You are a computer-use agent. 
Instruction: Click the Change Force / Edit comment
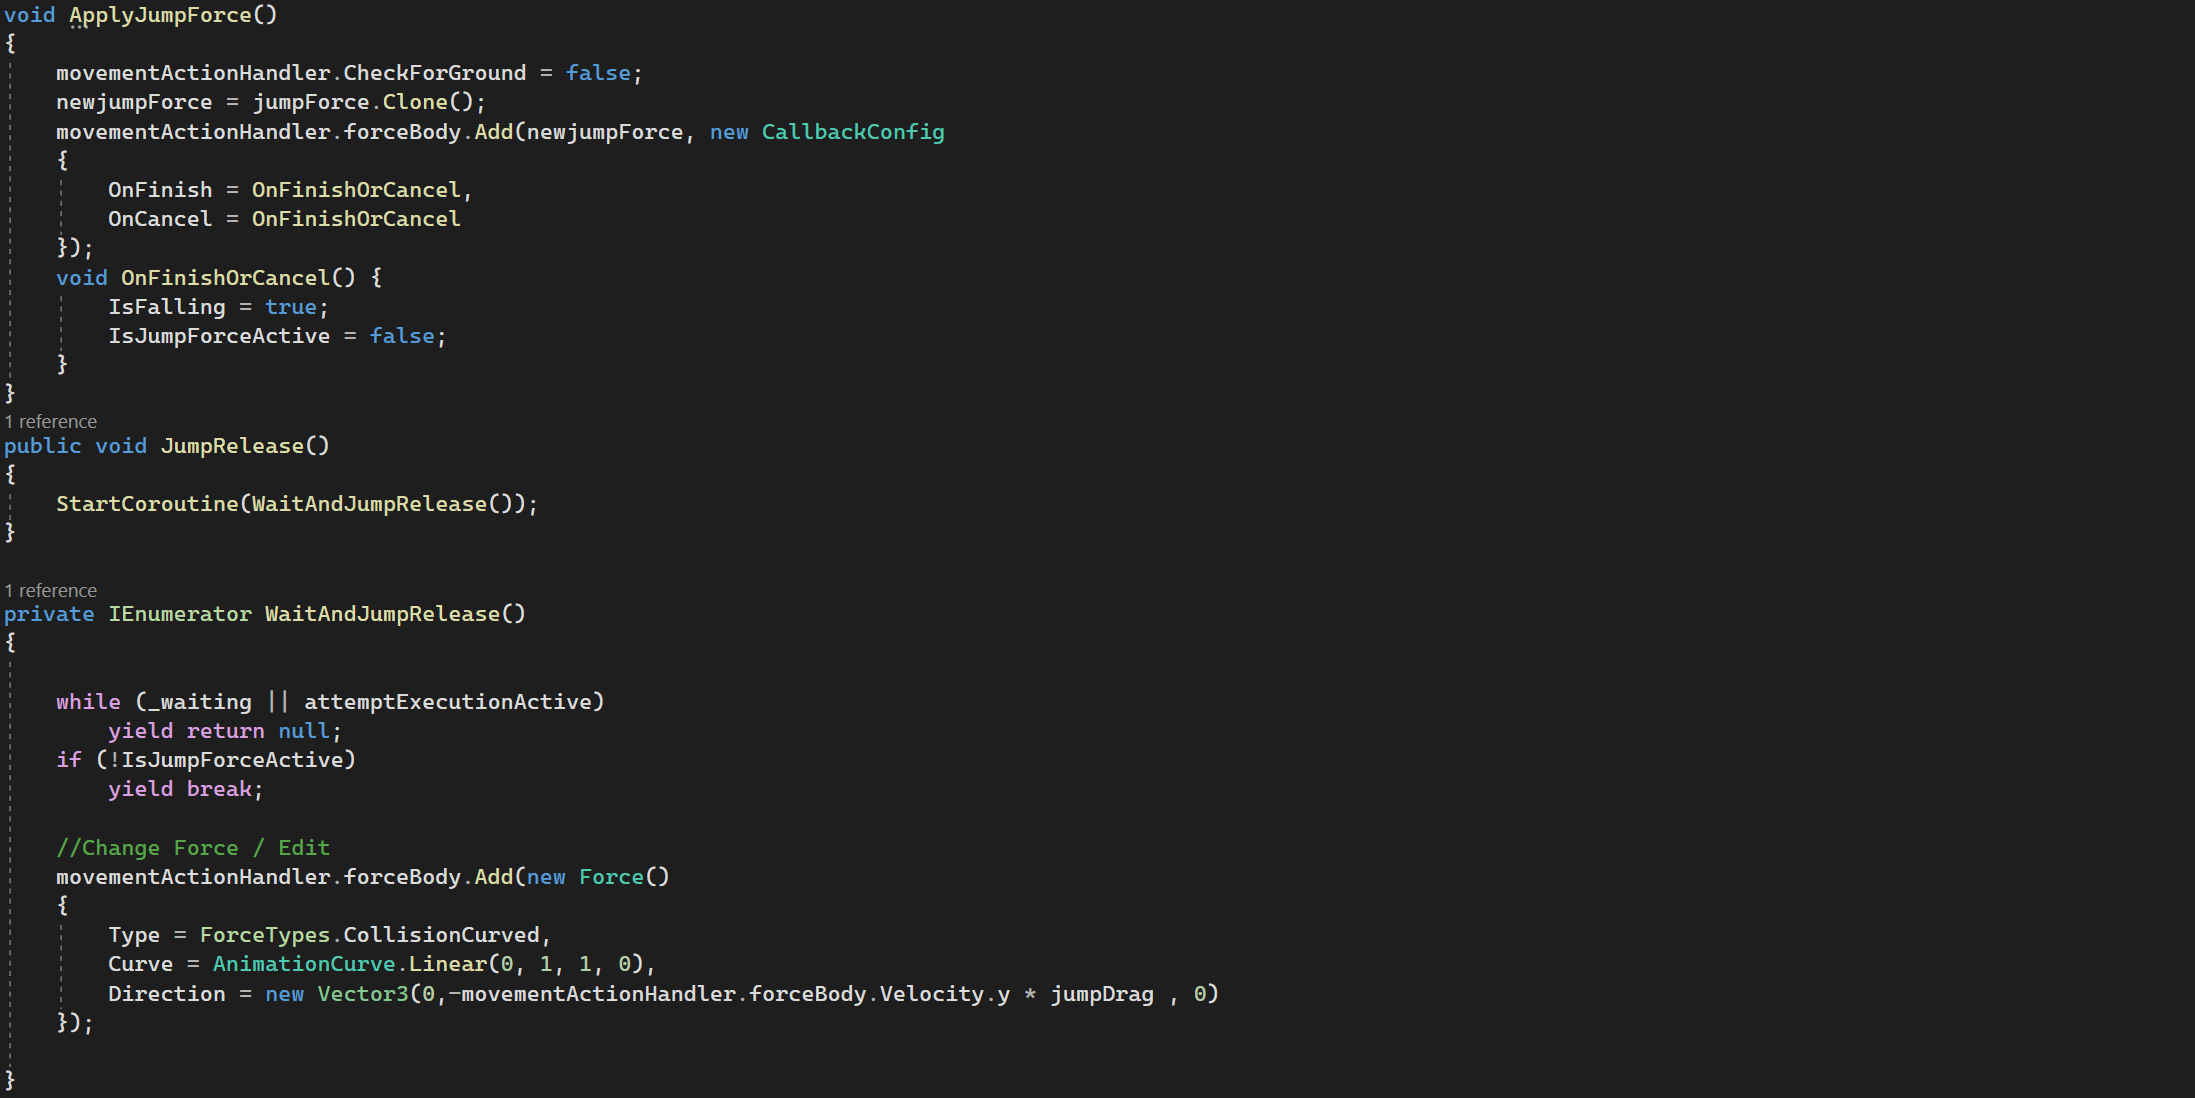point(193,848)
